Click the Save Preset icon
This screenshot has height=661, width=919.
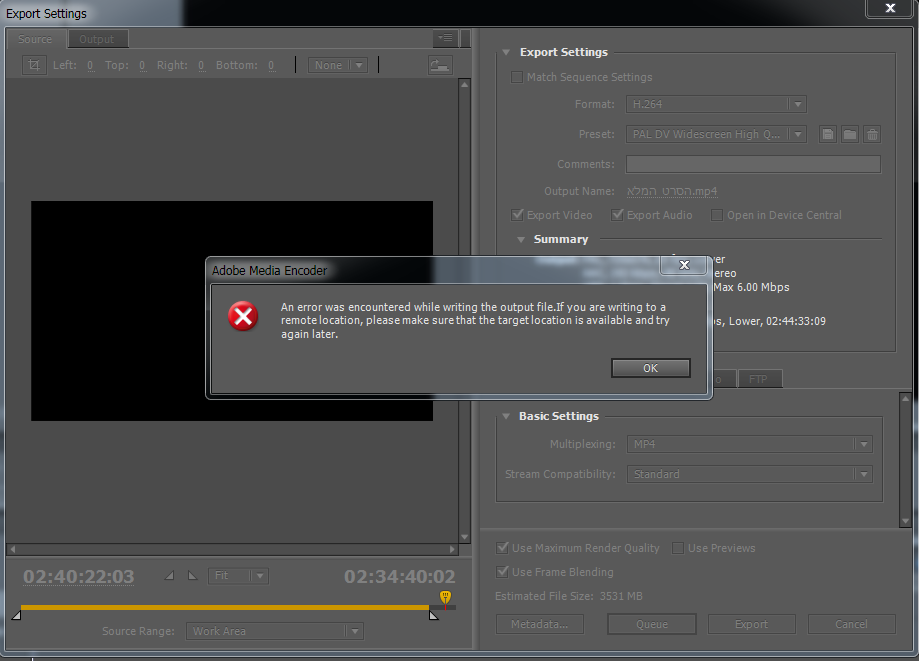pos(828,134)
